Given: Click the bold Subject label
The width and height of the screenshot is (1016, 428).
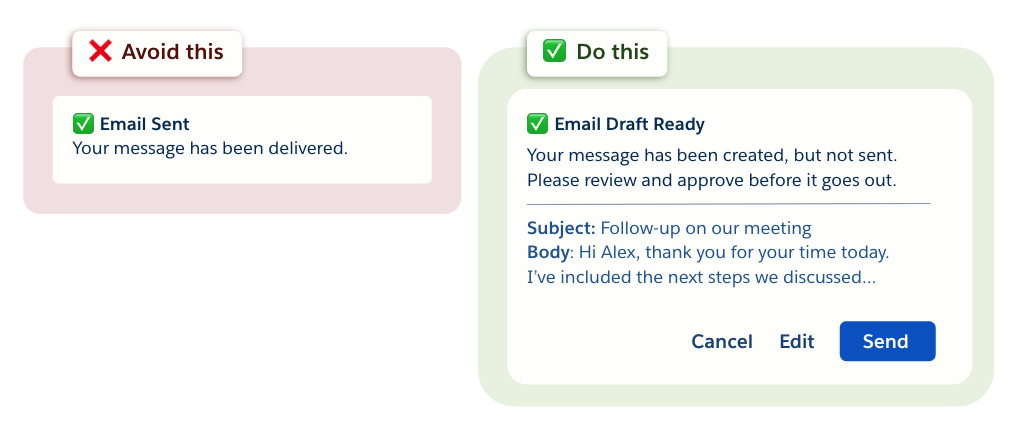Looking at the screenshot, I should 561,228.
